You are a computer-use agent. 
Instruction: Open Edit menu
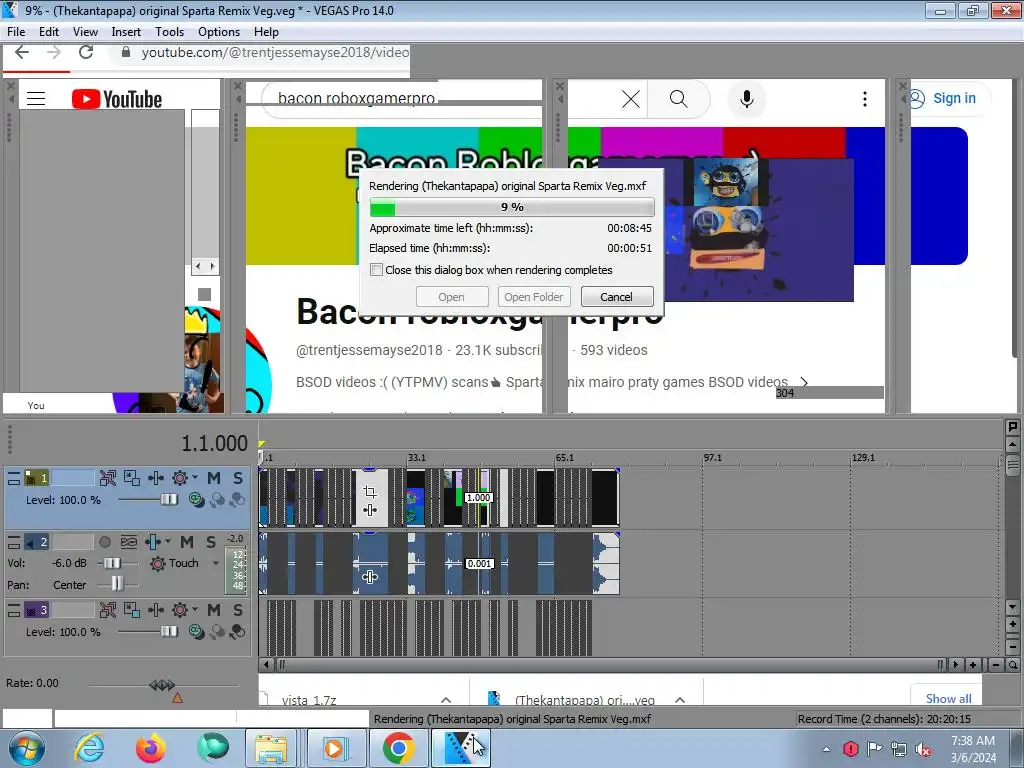[x=49, y=32]
